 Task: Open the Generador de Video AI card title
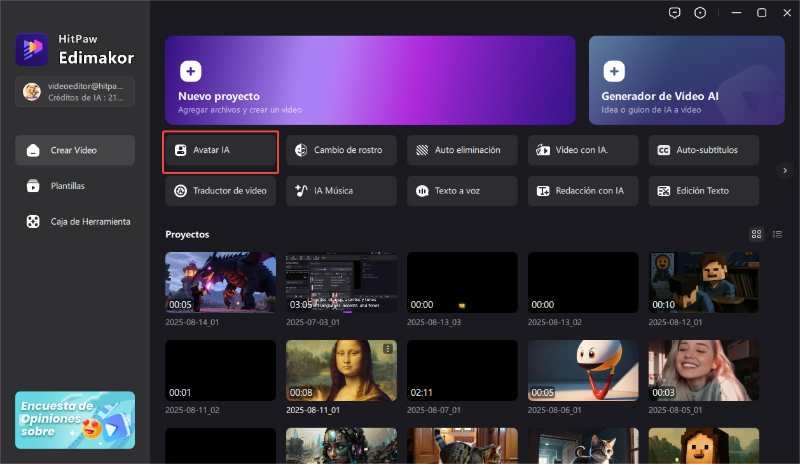coord(660,96)
